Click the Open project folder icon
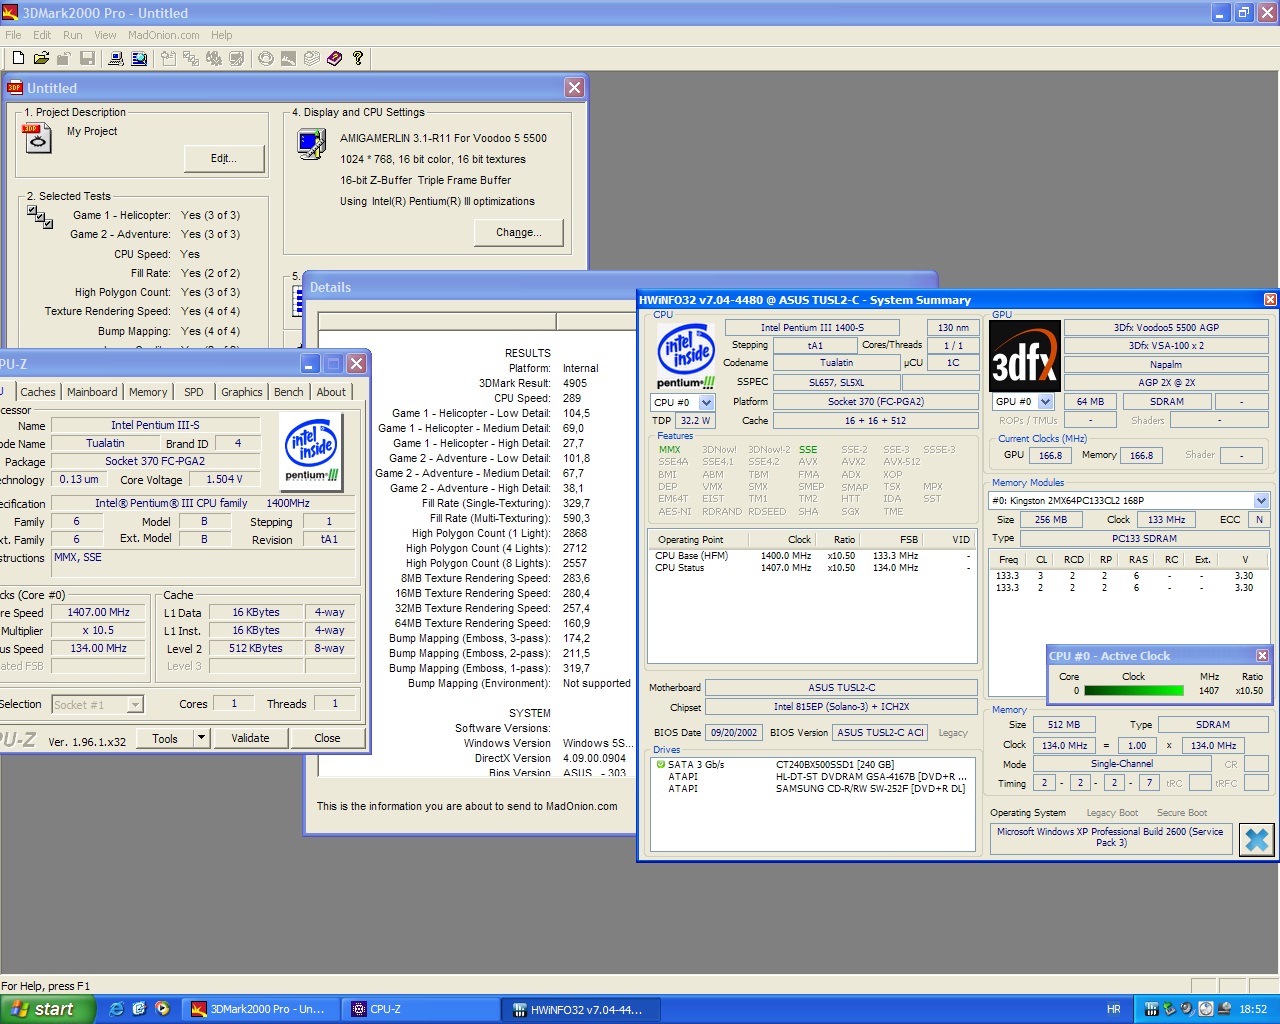The width and height of the screenshot is (1280, 1024). (41, 59)
